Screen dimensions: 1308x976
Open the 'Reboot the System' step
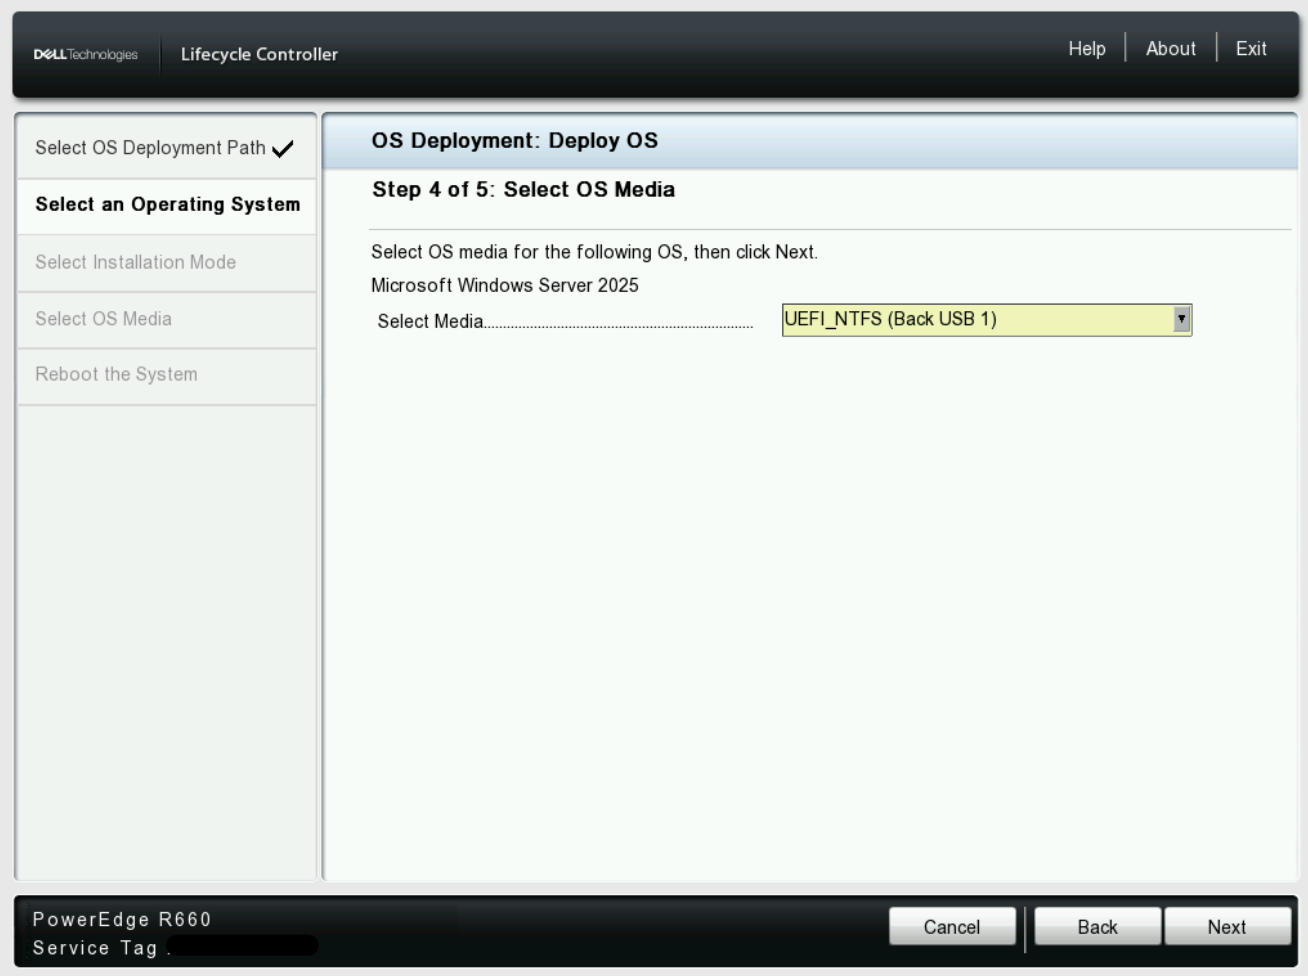point(167,376)
